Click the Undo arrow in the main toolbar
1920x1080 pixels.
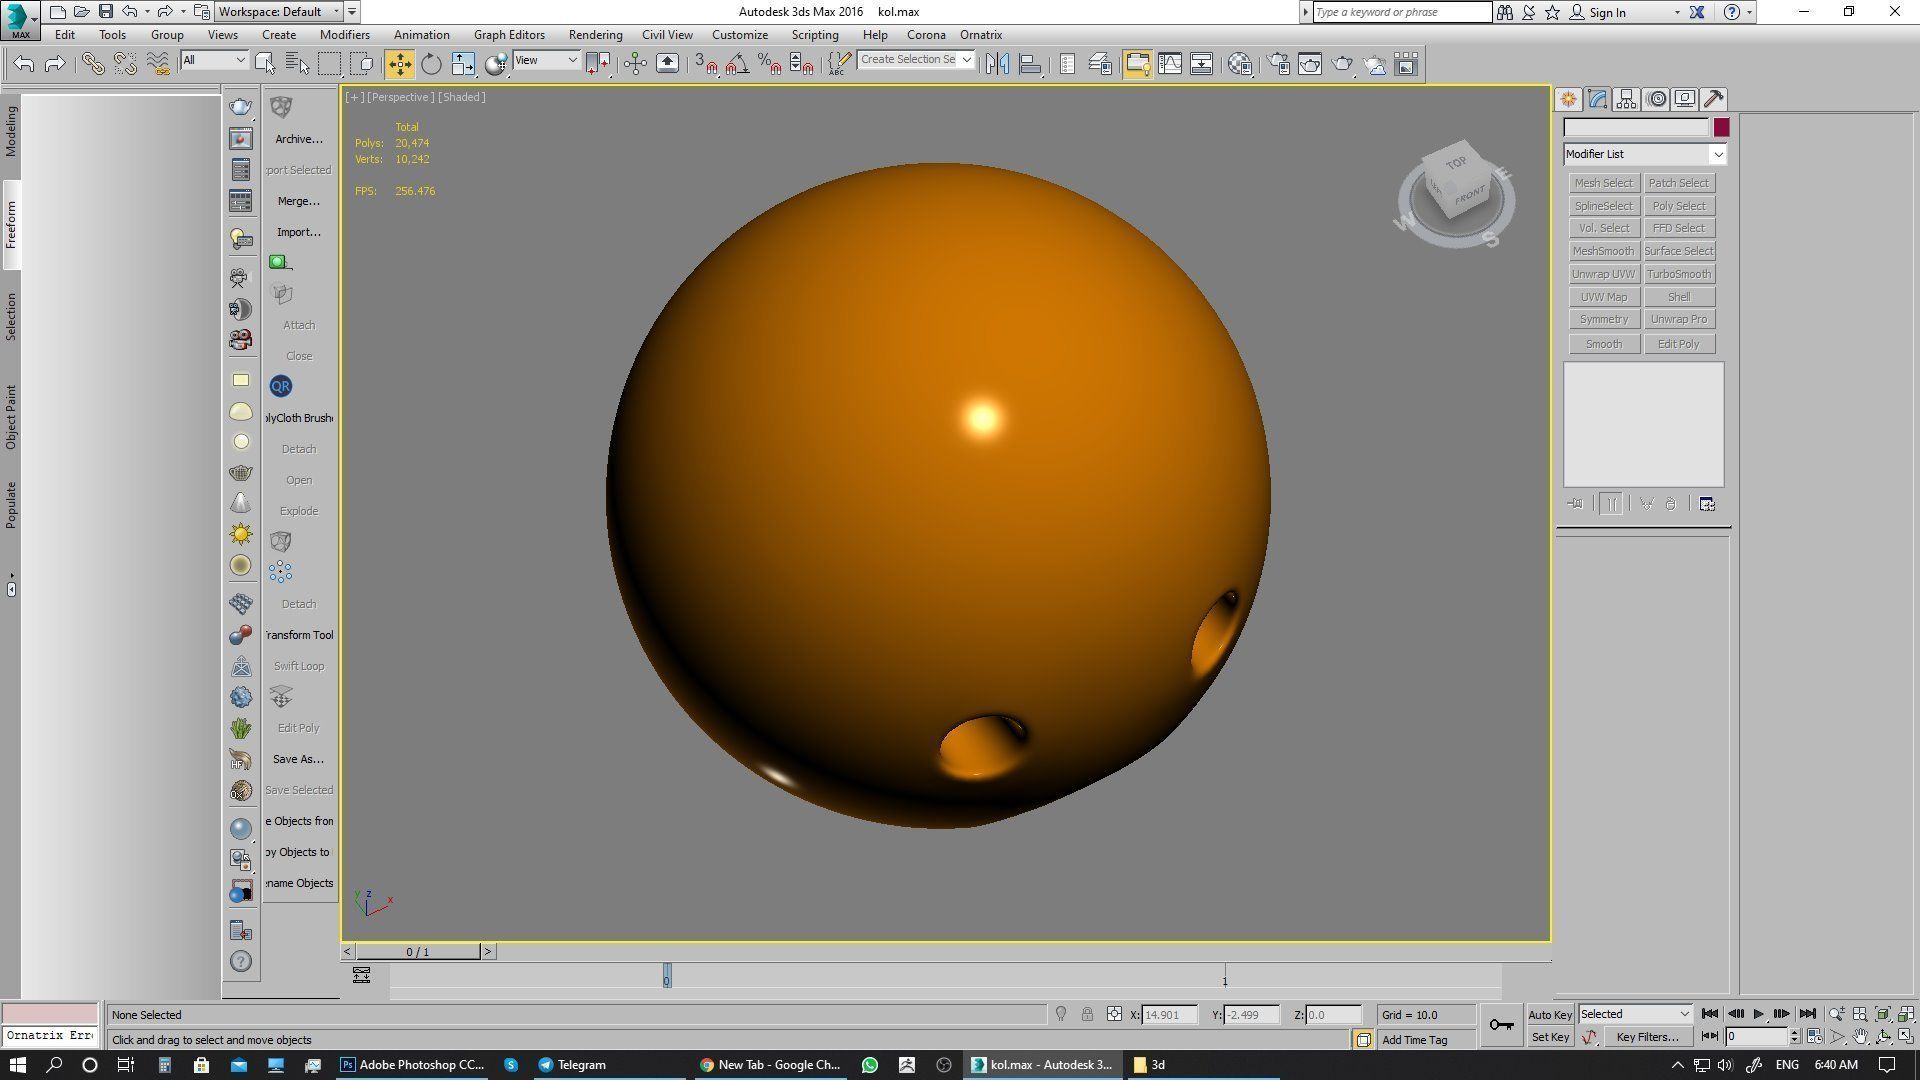click(x=24, y=64)
